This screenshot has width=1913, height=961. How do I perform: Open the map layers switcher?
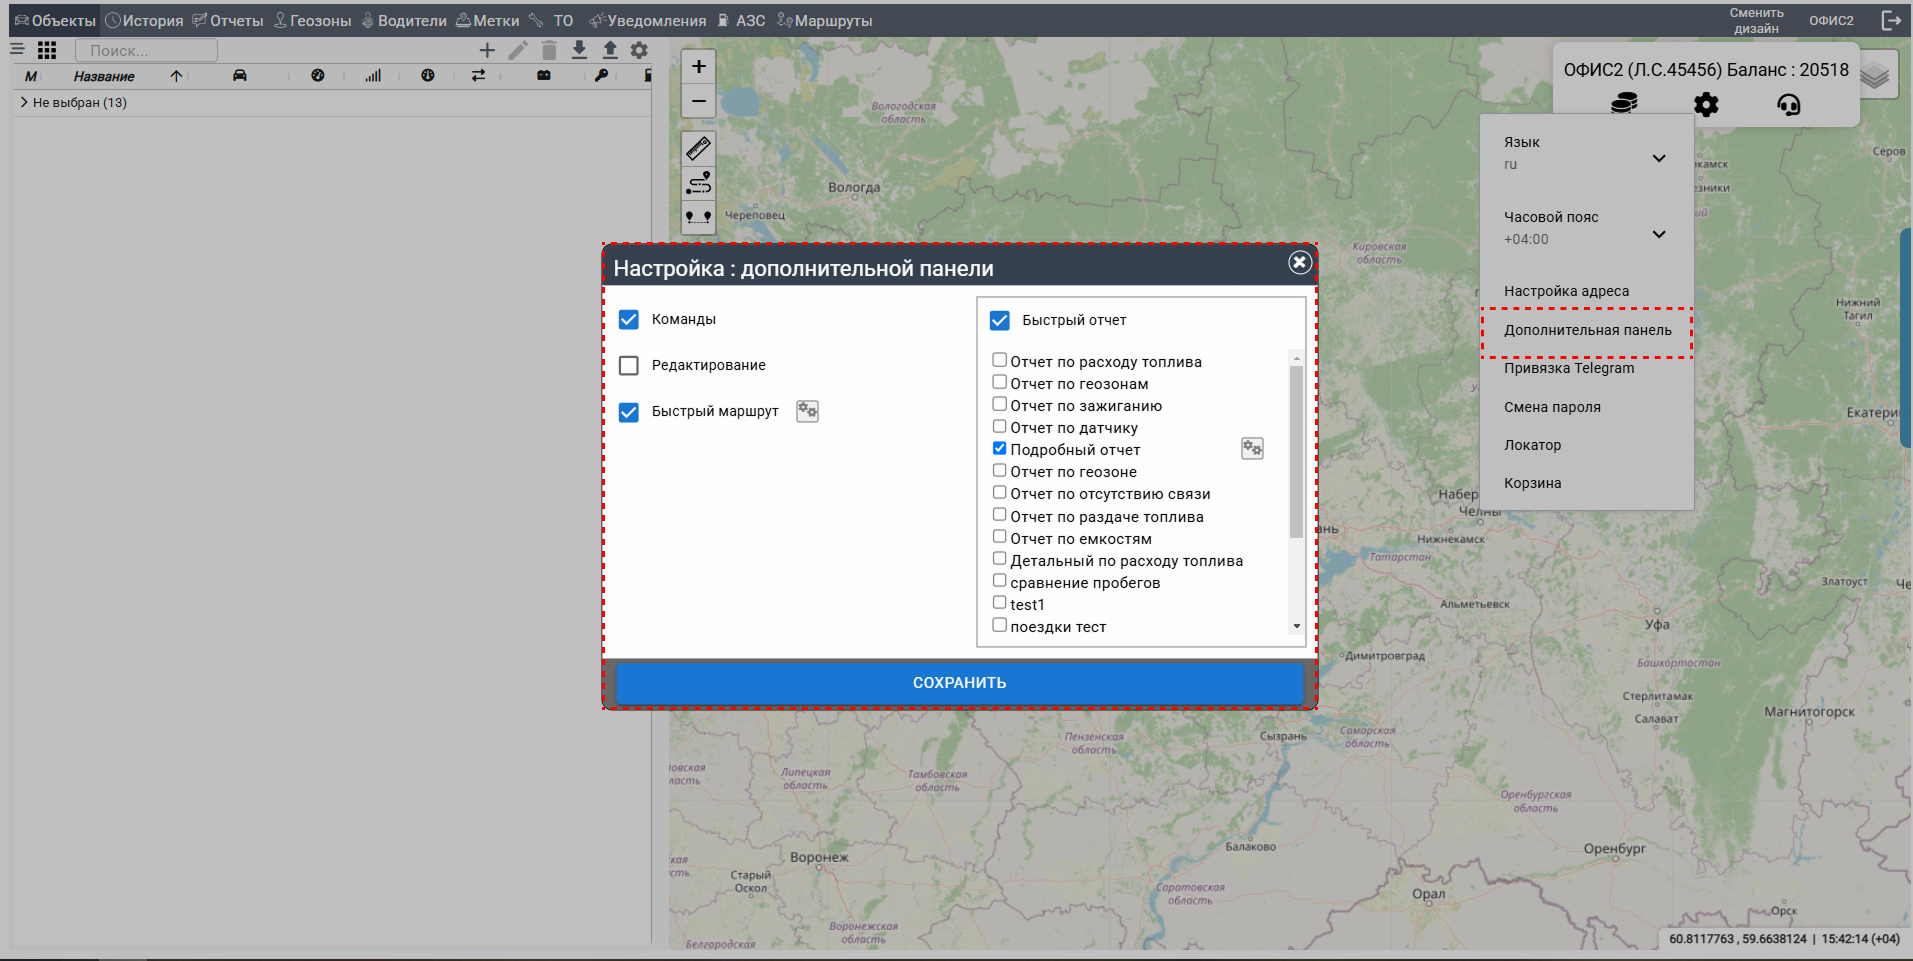click(1875, 76)
